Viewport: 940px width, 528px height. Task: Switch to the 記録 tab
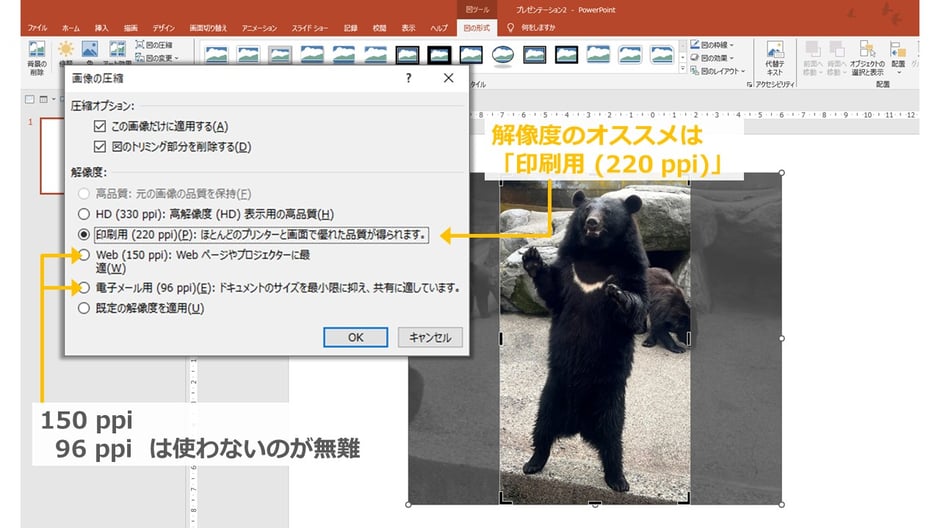click(x=351, y=28)
